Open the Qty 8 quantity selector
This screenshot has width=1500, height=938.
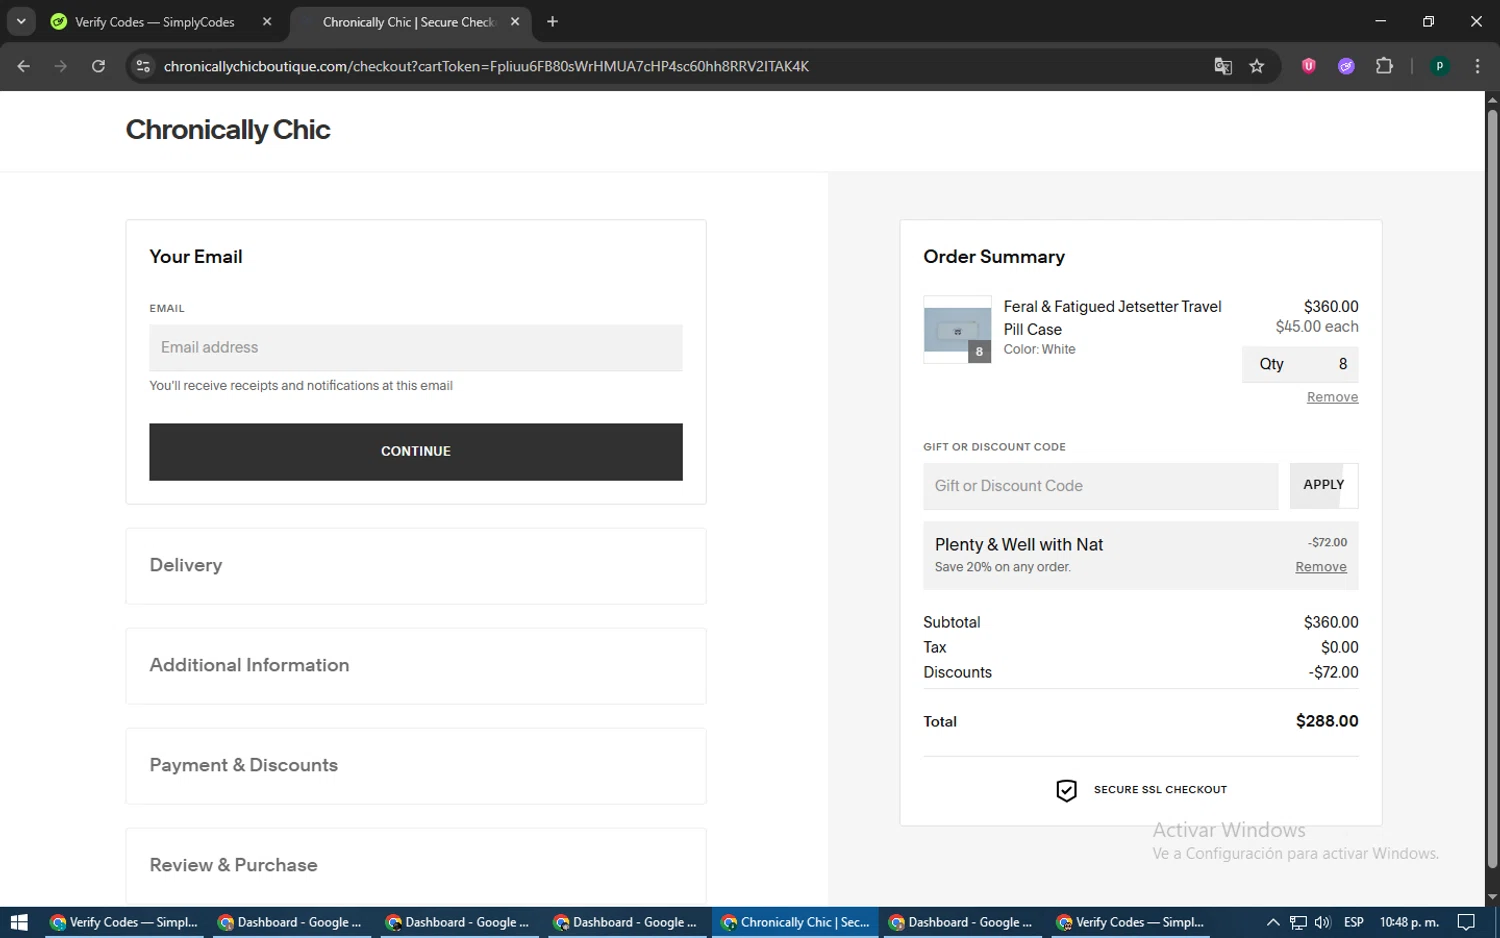click(x=1300, y=364)
